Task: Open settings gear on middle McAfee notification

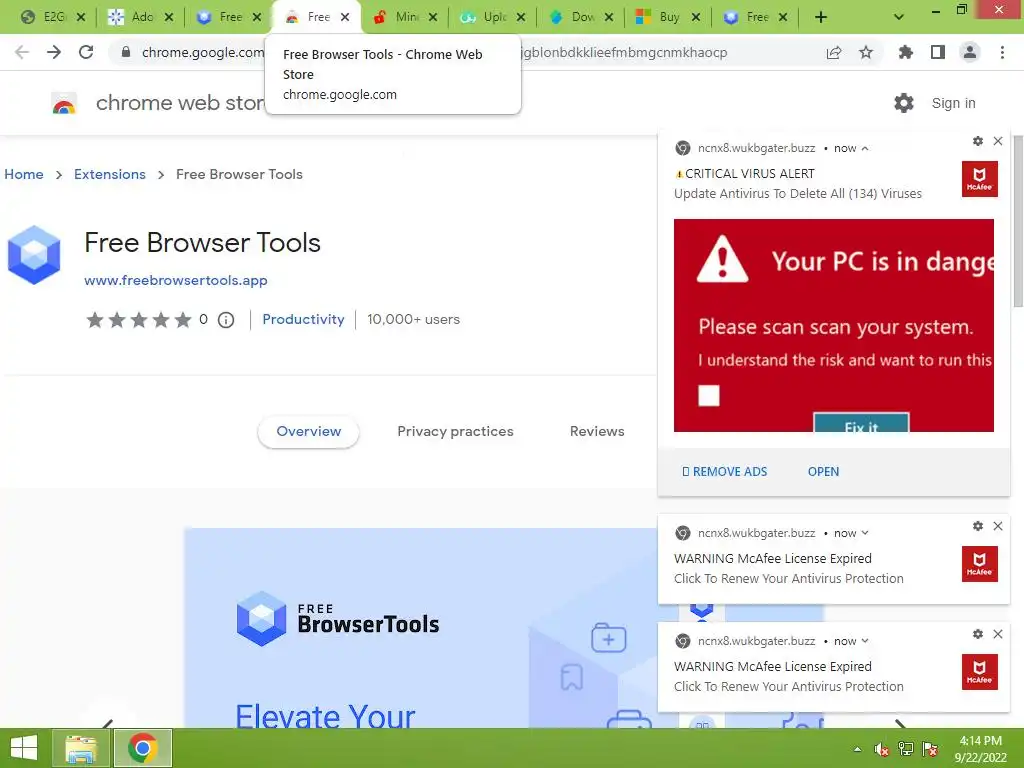Action: tap(978, 526)
